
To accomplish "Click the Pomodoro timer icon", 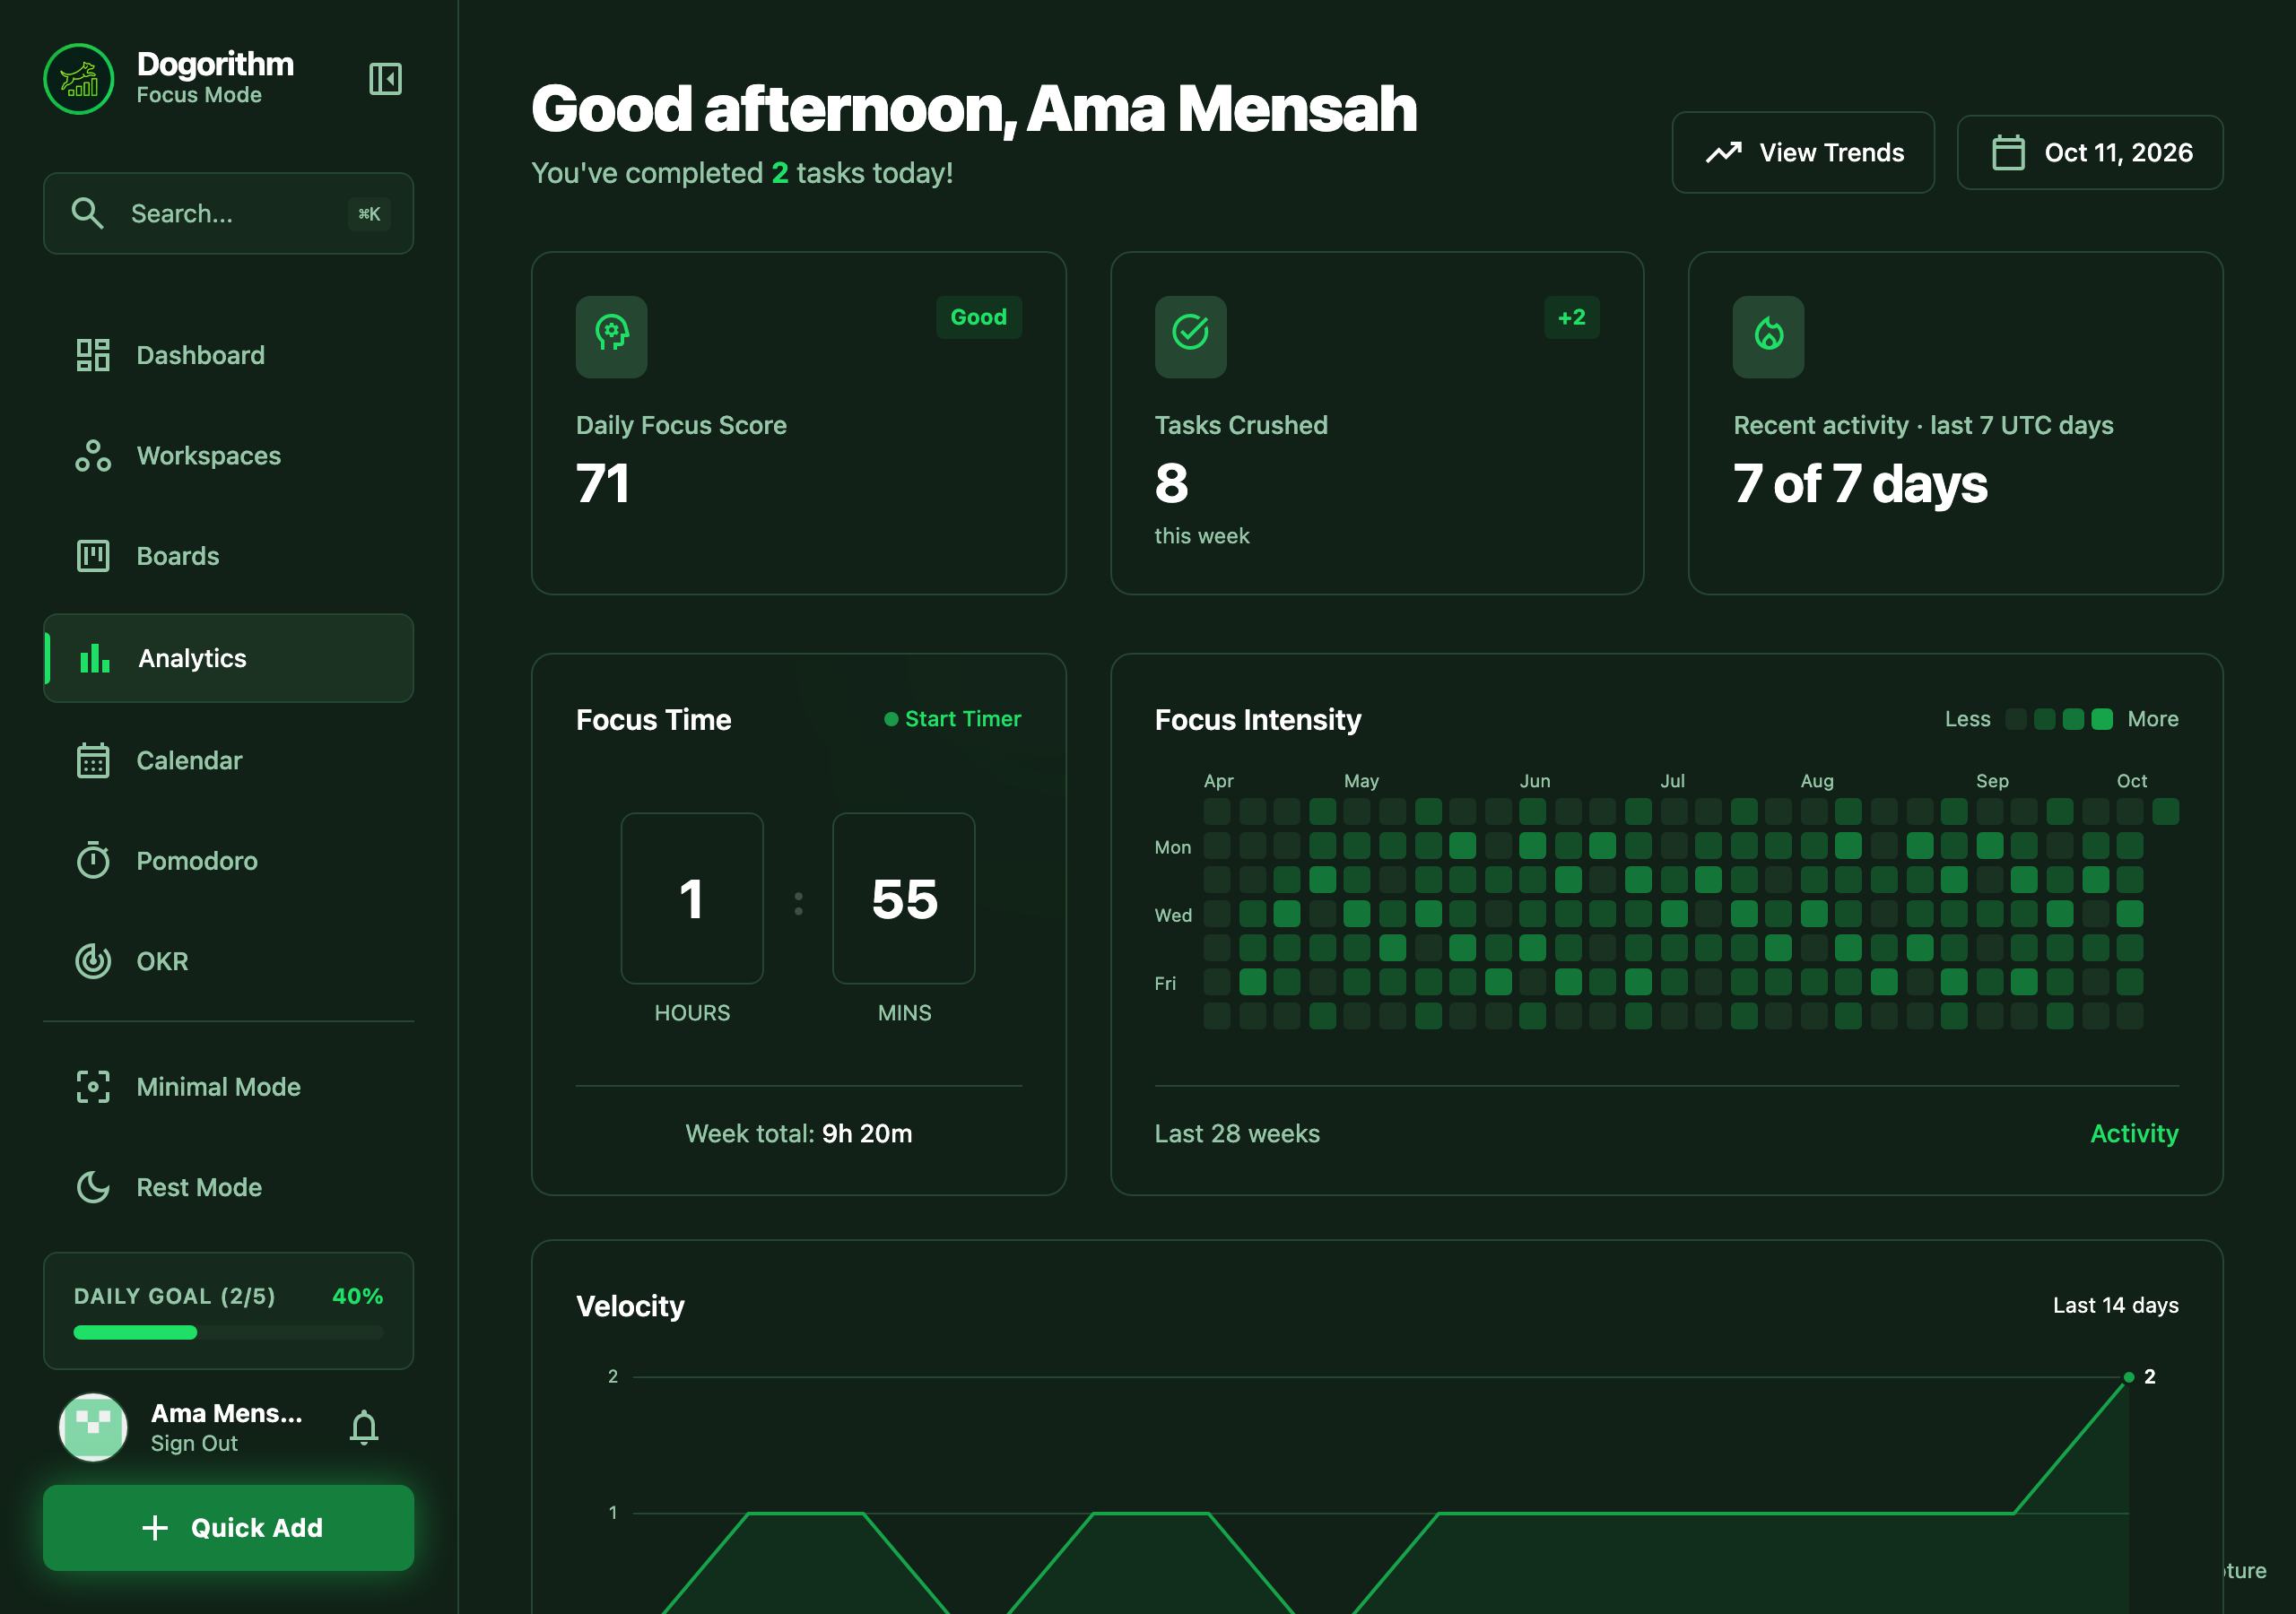I will click(93, 860).
